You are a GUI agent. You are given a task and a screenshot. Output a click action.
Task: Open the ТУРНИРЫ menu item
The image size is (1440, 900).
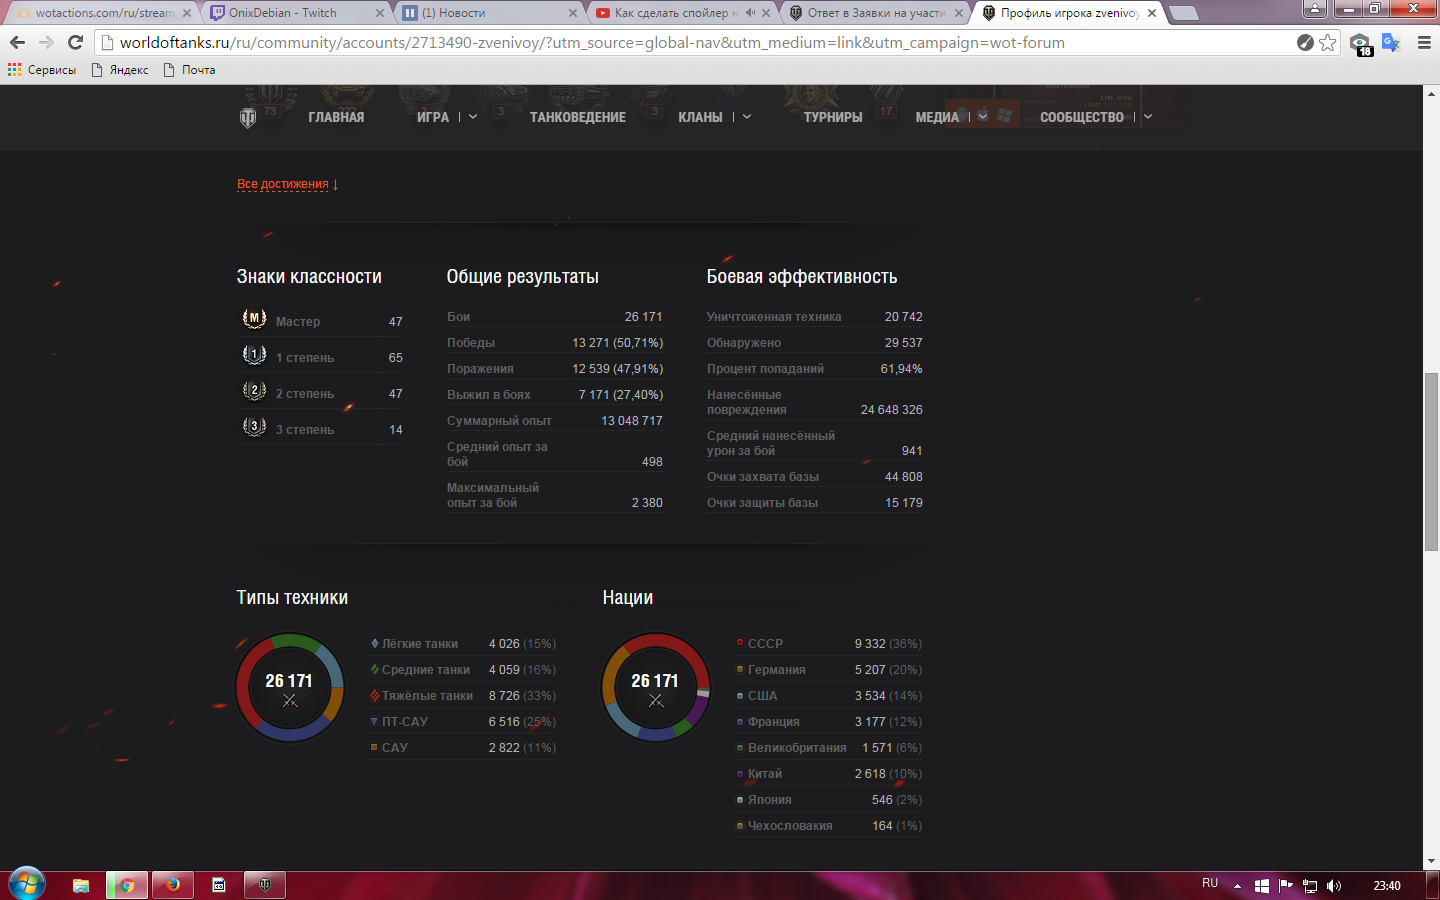coord(833,117)
